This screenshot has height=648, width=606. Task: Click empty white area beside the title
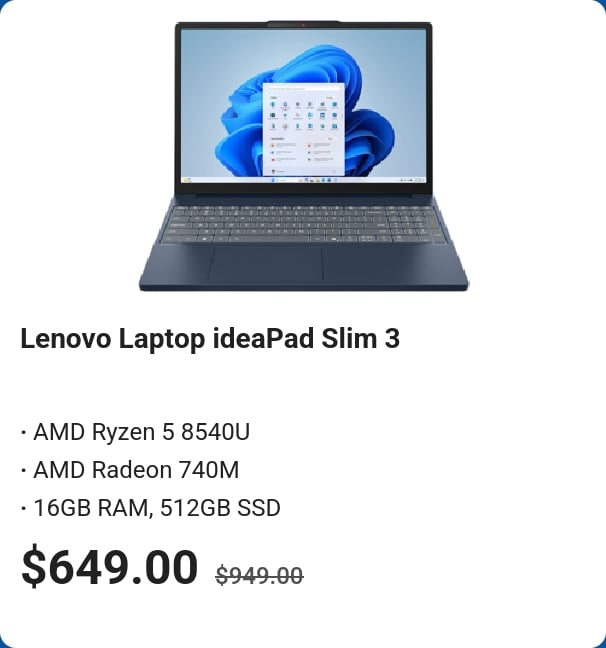pyautogui.click(x=496, y=339)
